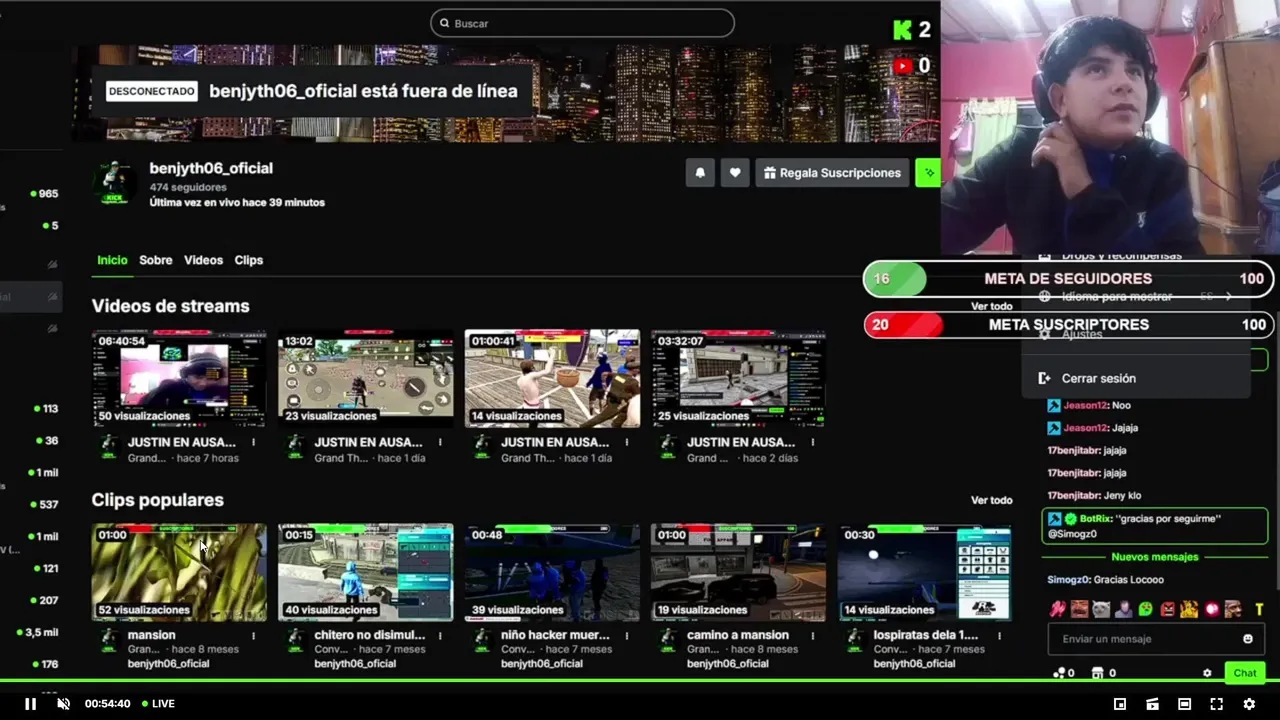
Task: Play the 'mansion' clip thumbnail
Action: point(179,572)
